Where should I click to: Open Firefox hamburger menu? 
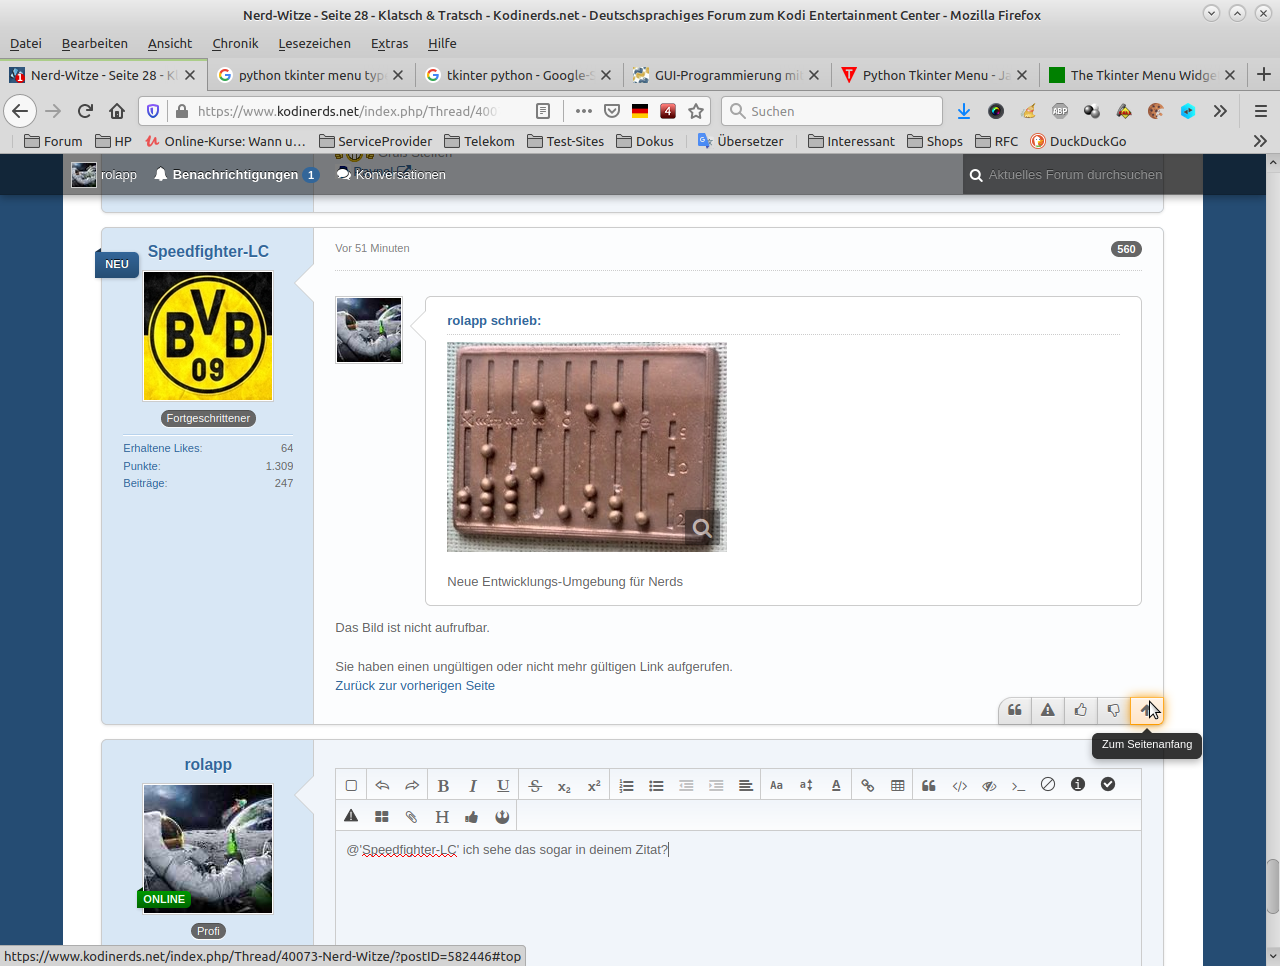click(1261, 111)
